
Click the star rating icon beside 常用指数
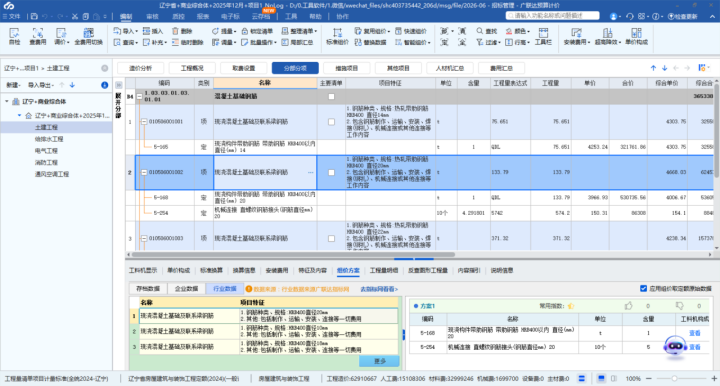coord(571,306)
